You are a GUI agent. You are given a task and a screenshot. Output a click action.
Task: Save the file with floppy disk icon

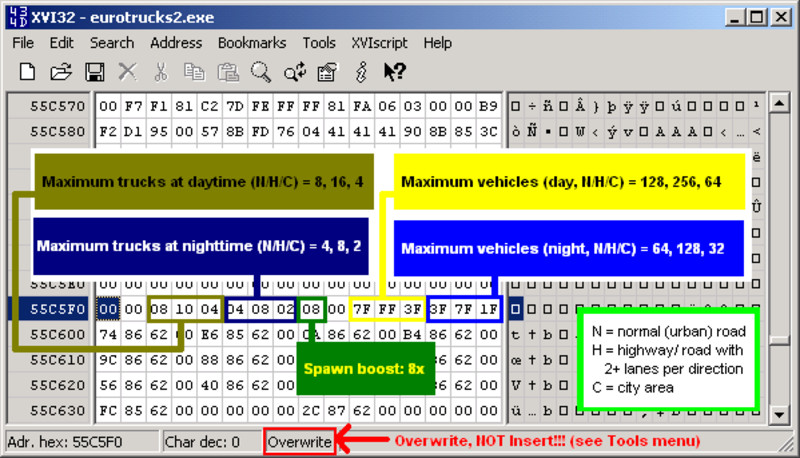coord(94,72)
